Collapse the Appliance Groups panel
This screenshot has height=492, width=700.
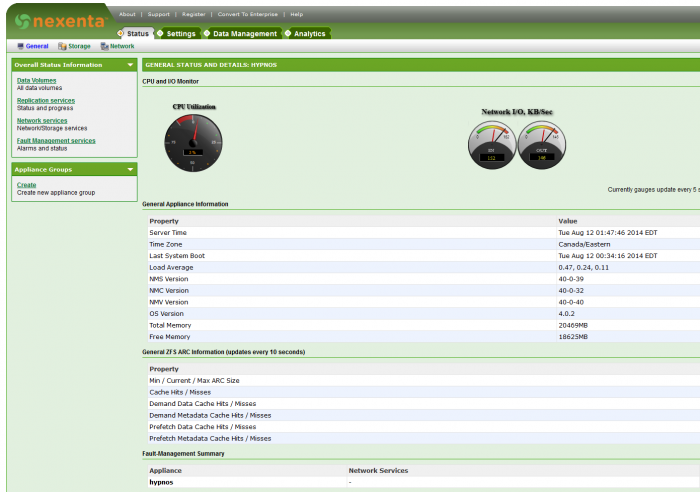pyautogui.click(x=130, y=169)
